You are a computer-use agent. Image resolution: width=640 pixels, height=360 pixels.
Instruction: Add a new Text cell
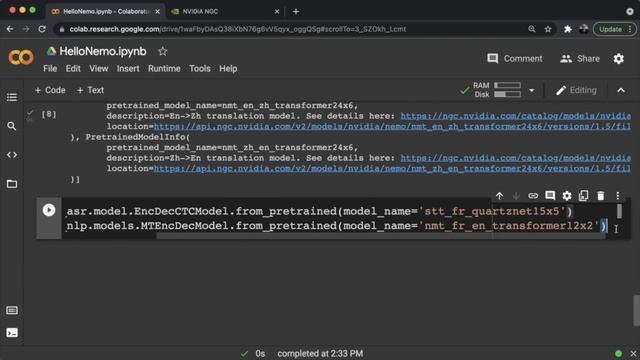pos(90,90)
